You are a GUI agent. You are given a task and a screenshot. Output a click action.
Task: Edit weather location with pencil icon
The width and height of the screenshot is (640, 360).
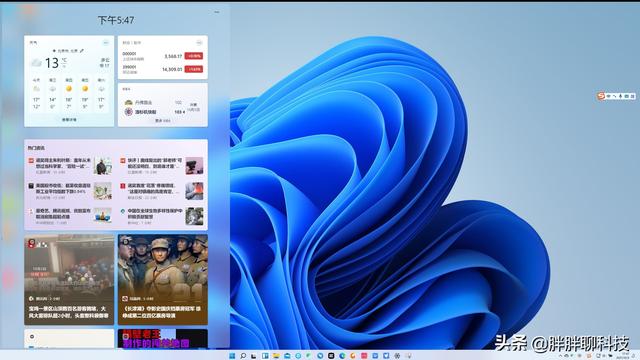pyautogui.click(x=82, y=51)
